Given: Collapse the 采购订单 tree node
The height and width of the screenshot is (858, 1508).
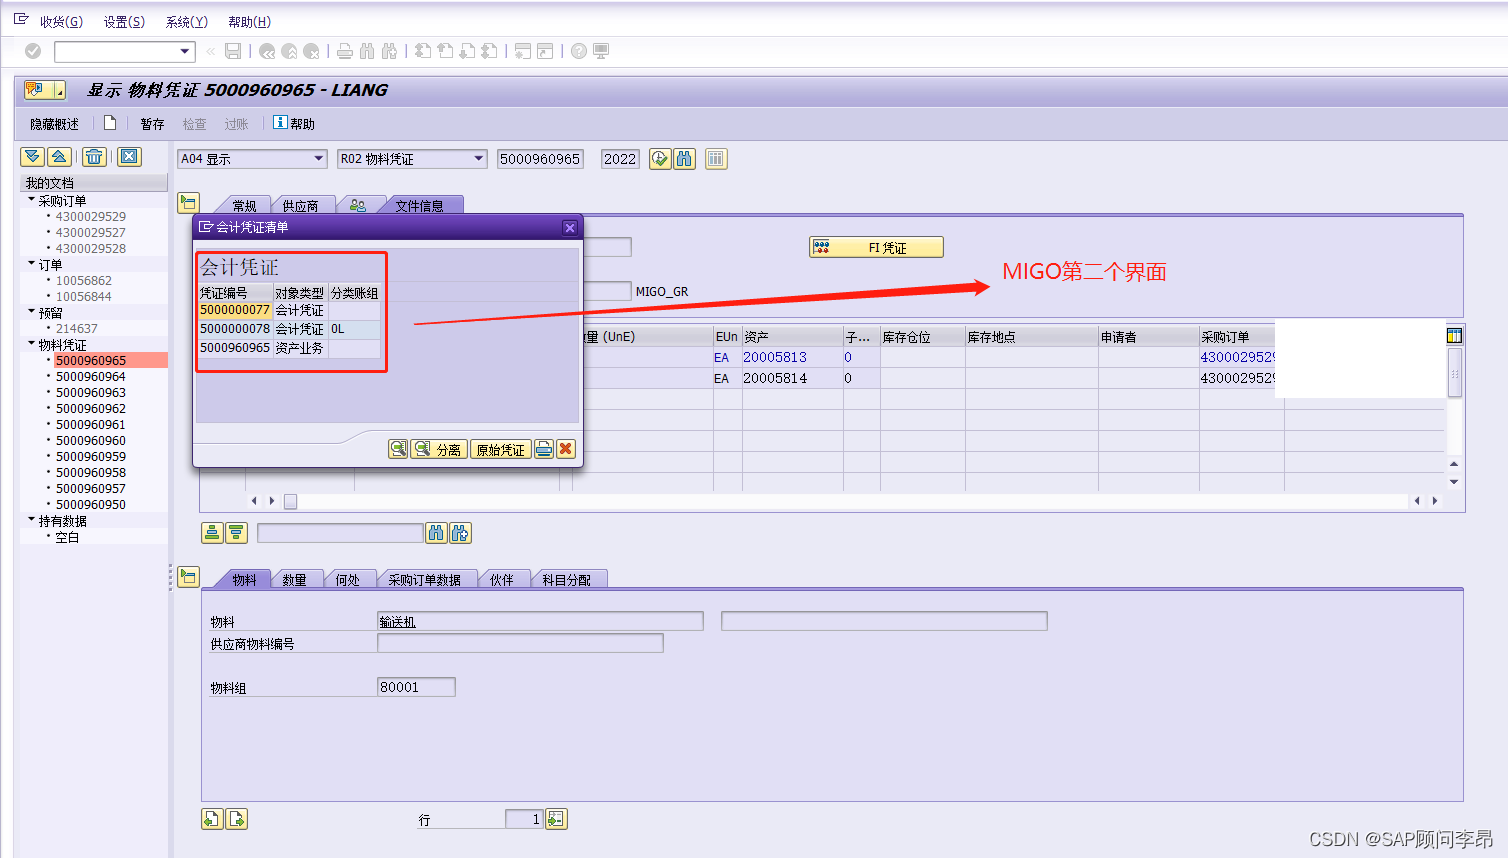Looking at the screenshot, I should (31, 200).
